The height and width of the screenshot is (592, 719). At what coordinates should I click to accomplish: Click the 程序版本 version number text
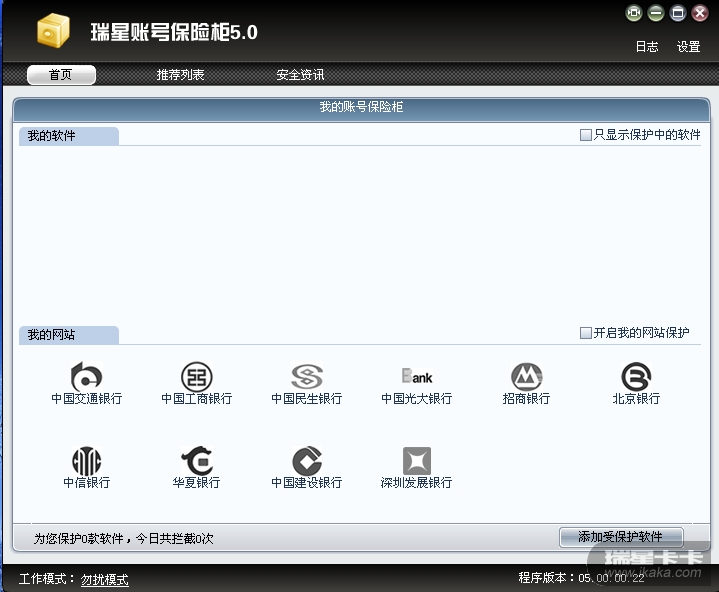click(581, 578)
